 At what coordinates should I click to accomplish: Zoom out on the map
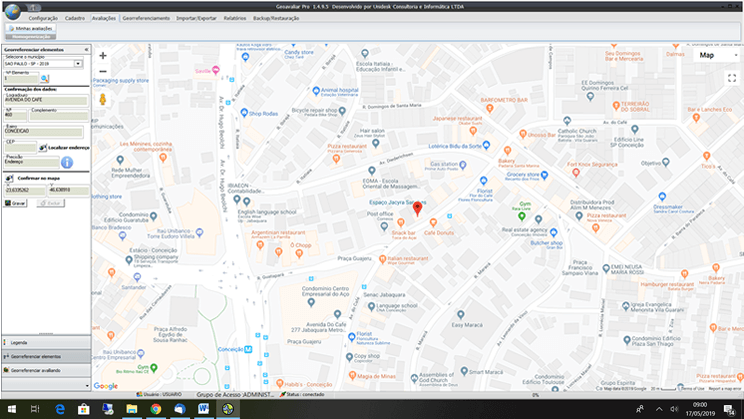coord(103,72)
